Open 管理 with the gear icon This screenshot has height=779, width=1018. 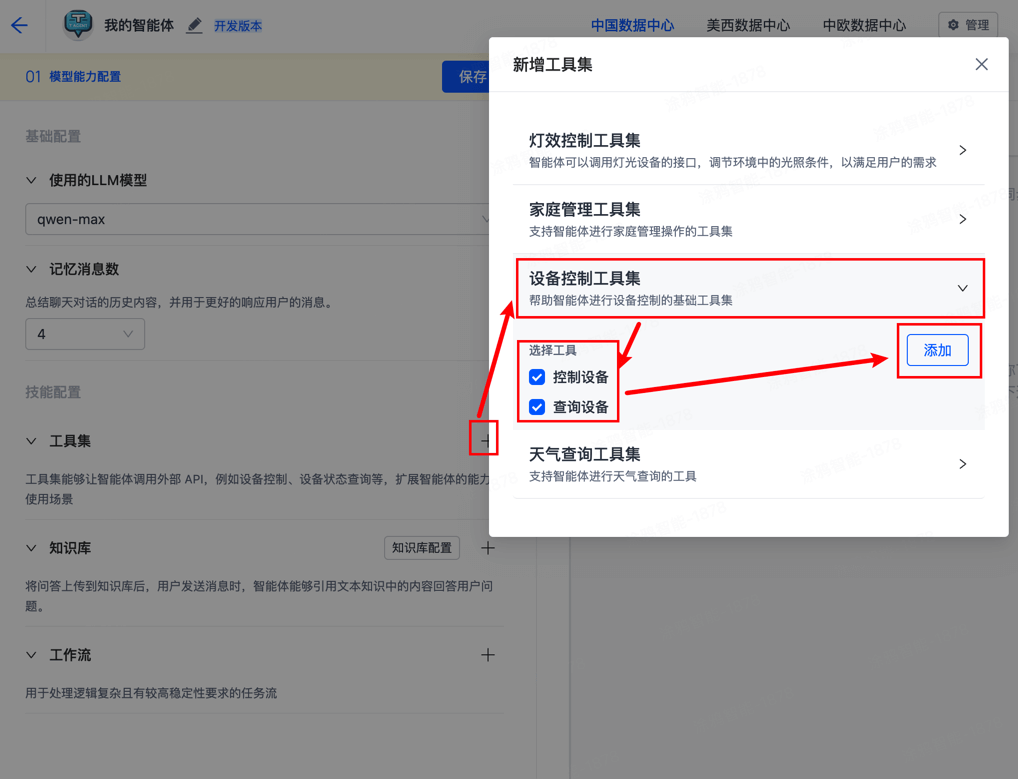(x=968, y=25)
